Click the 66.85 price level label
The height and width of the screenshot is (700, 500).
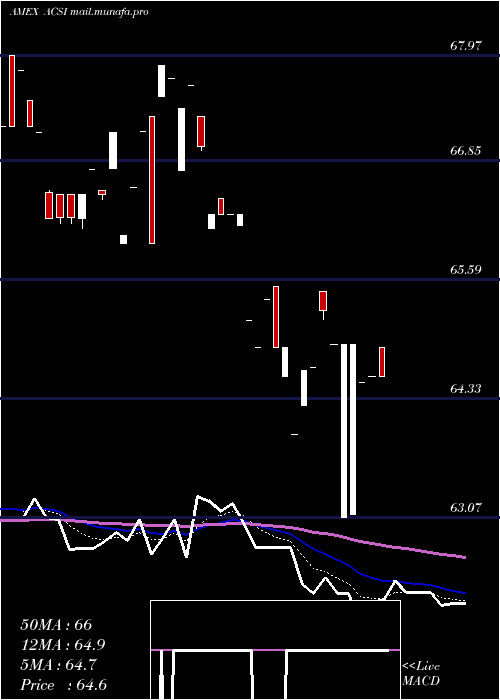coord(466,150)
